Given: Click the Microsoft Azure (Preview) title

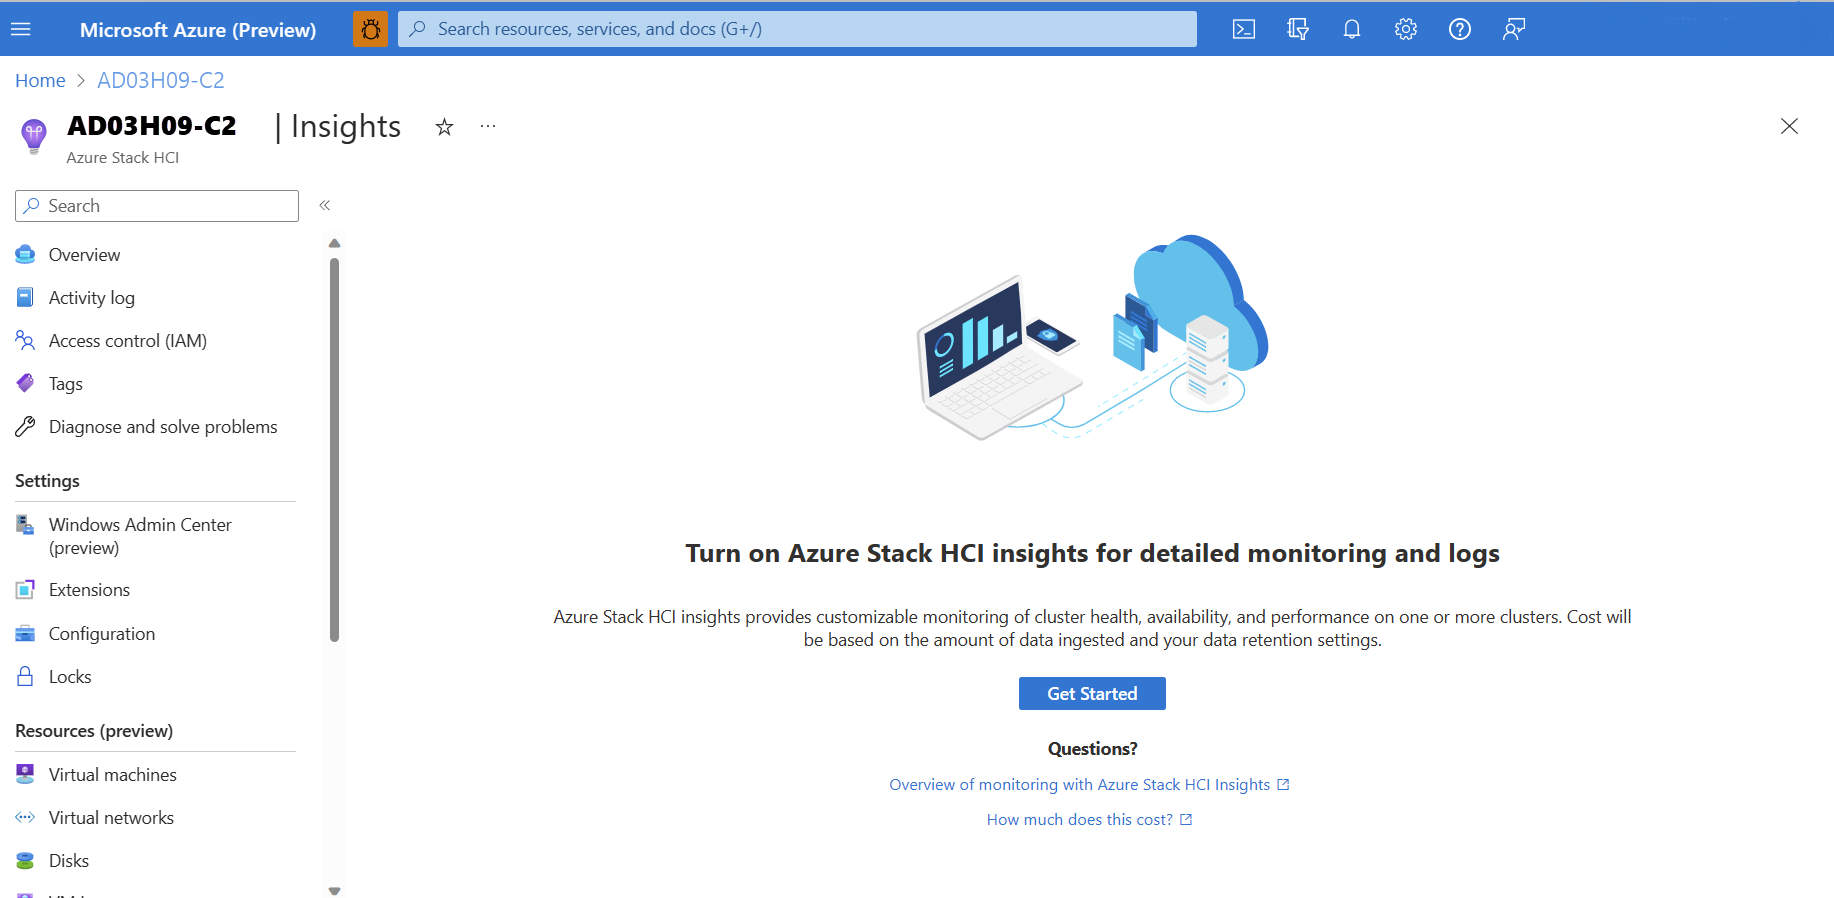Looking at the screenshot, I should 198,30.
